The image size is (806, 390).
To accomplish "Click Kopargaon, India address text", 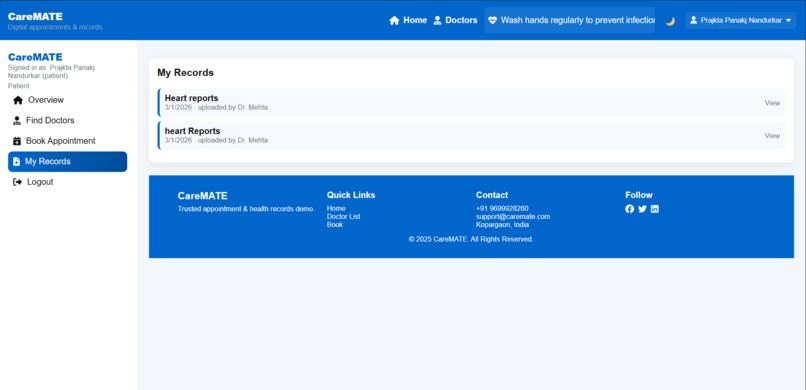I will [502, 225].
